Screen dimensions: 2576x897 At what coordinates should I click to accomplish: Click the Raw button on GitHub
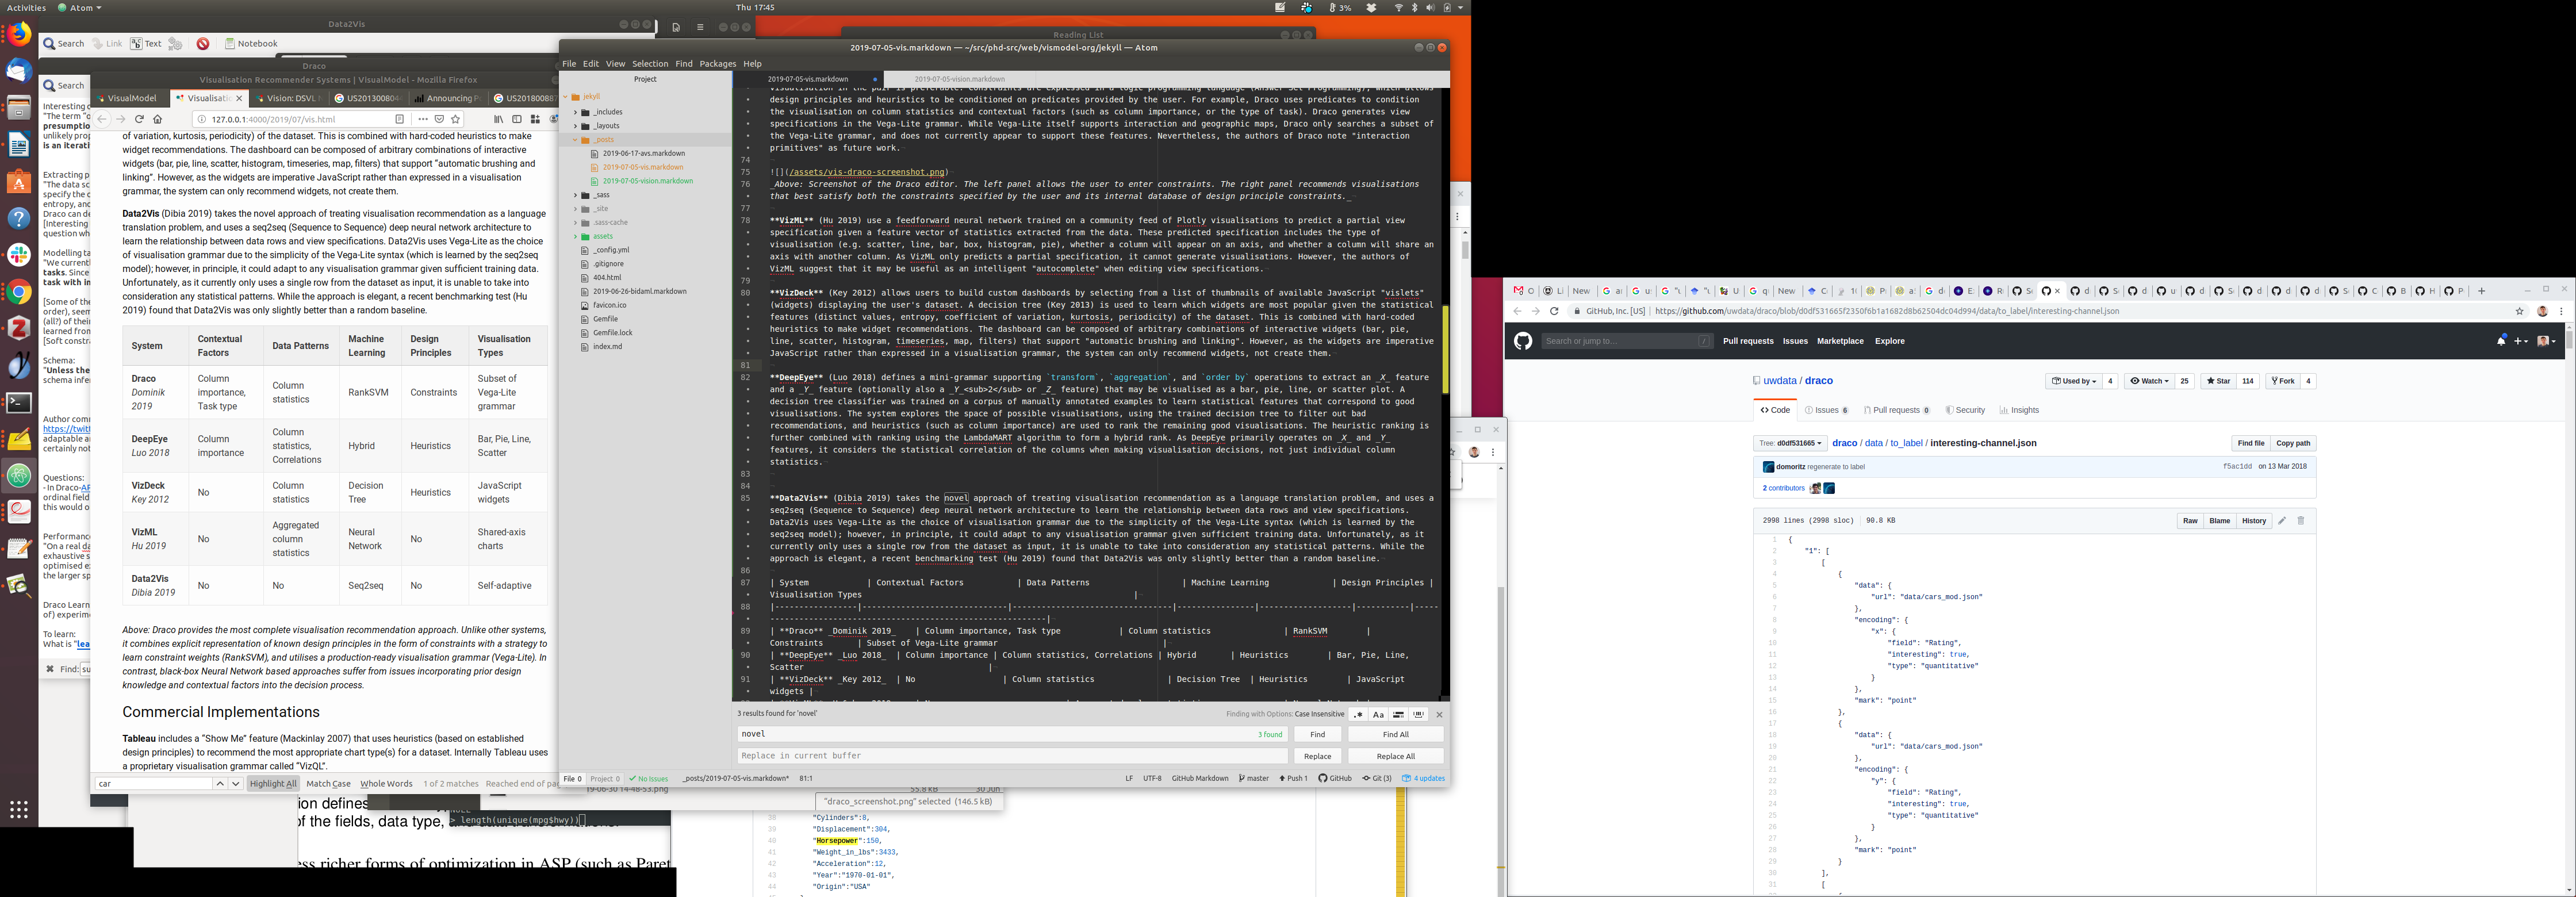(x=2190, y=521)
